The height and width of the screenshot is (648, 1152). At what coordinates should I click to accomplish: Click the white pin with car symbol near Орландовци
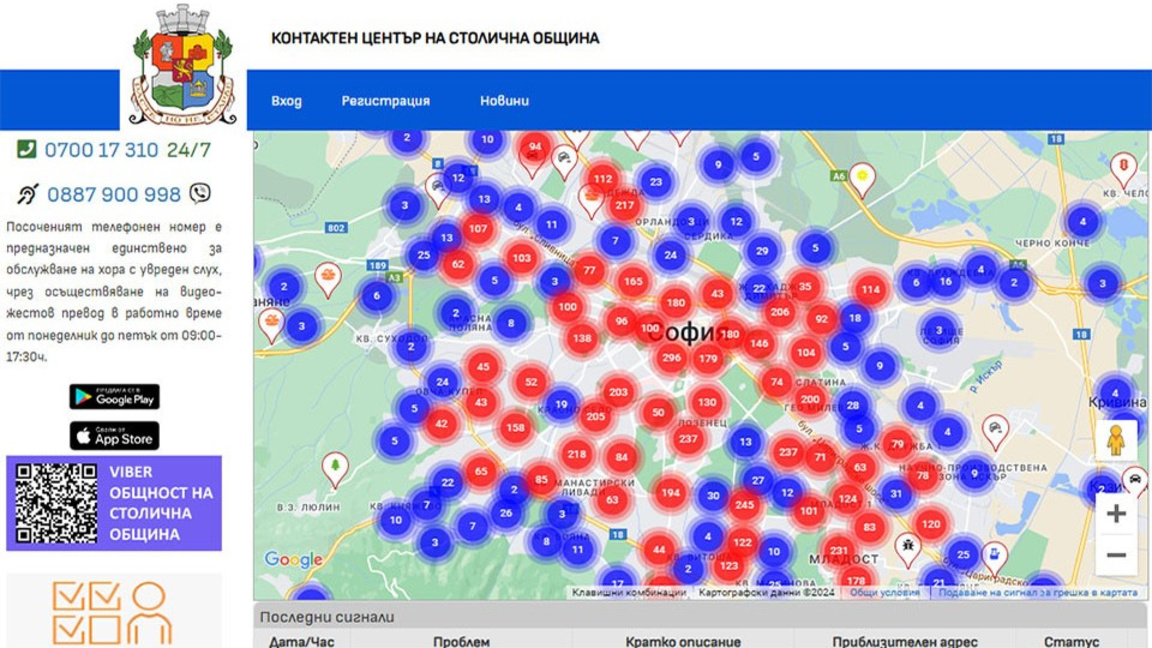pos(564,157)
